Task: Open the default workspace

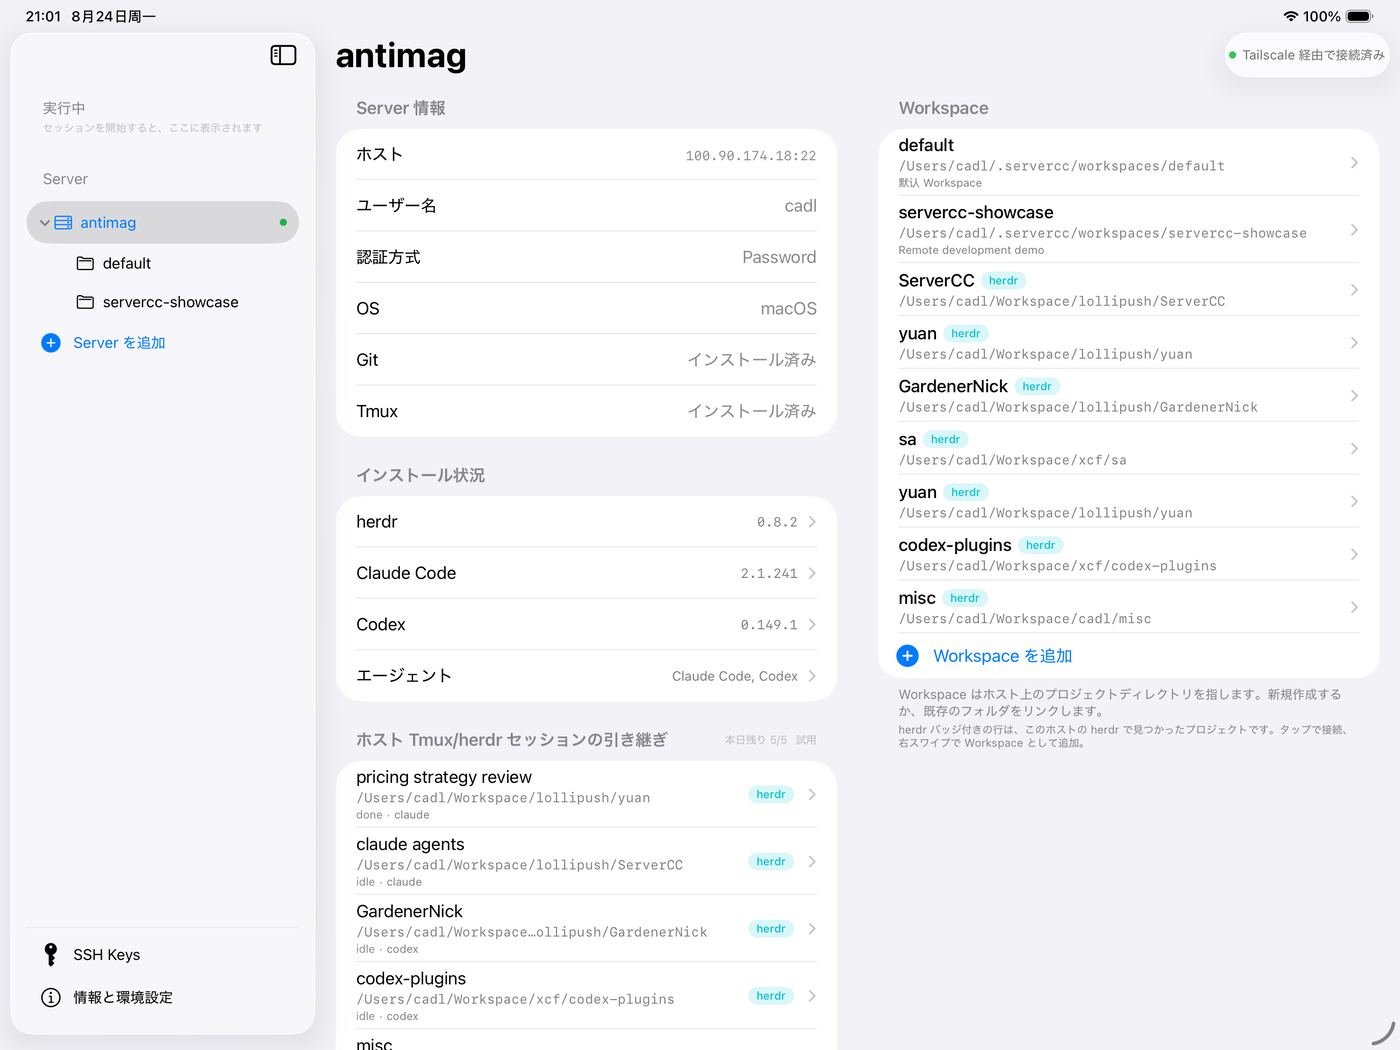Action: (1128, 163)
